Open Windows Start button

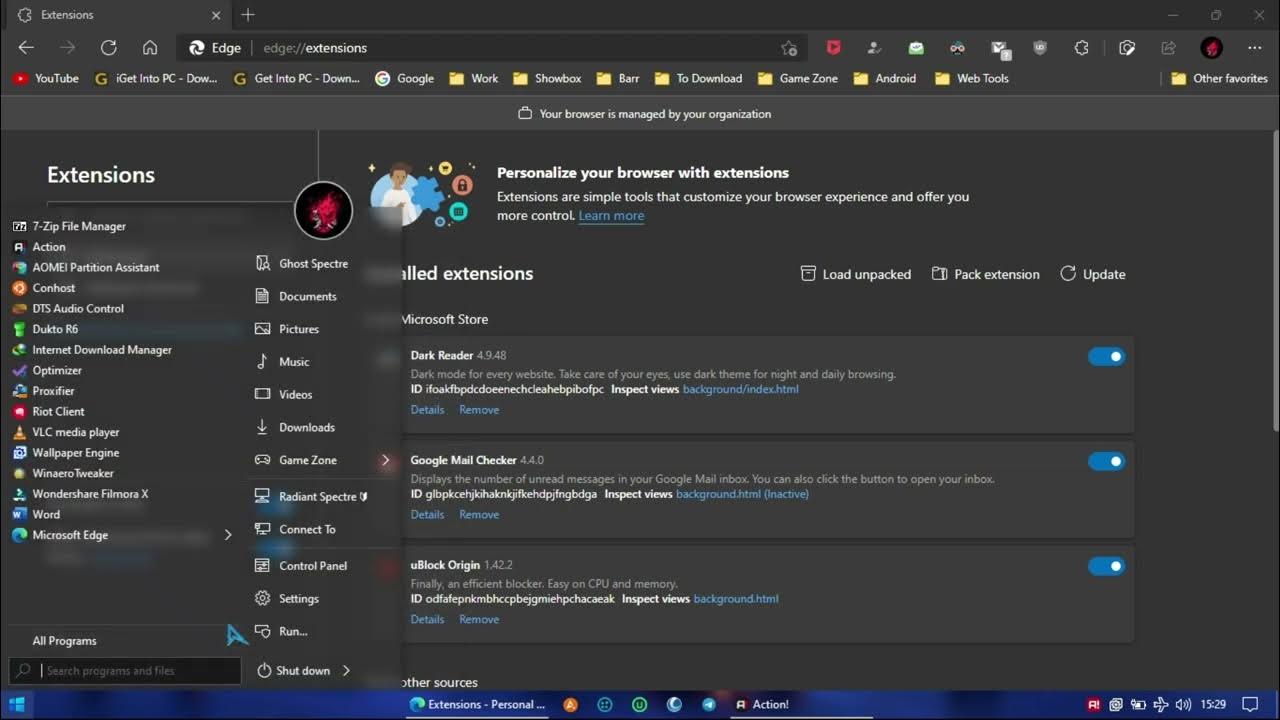coord(17,704)
